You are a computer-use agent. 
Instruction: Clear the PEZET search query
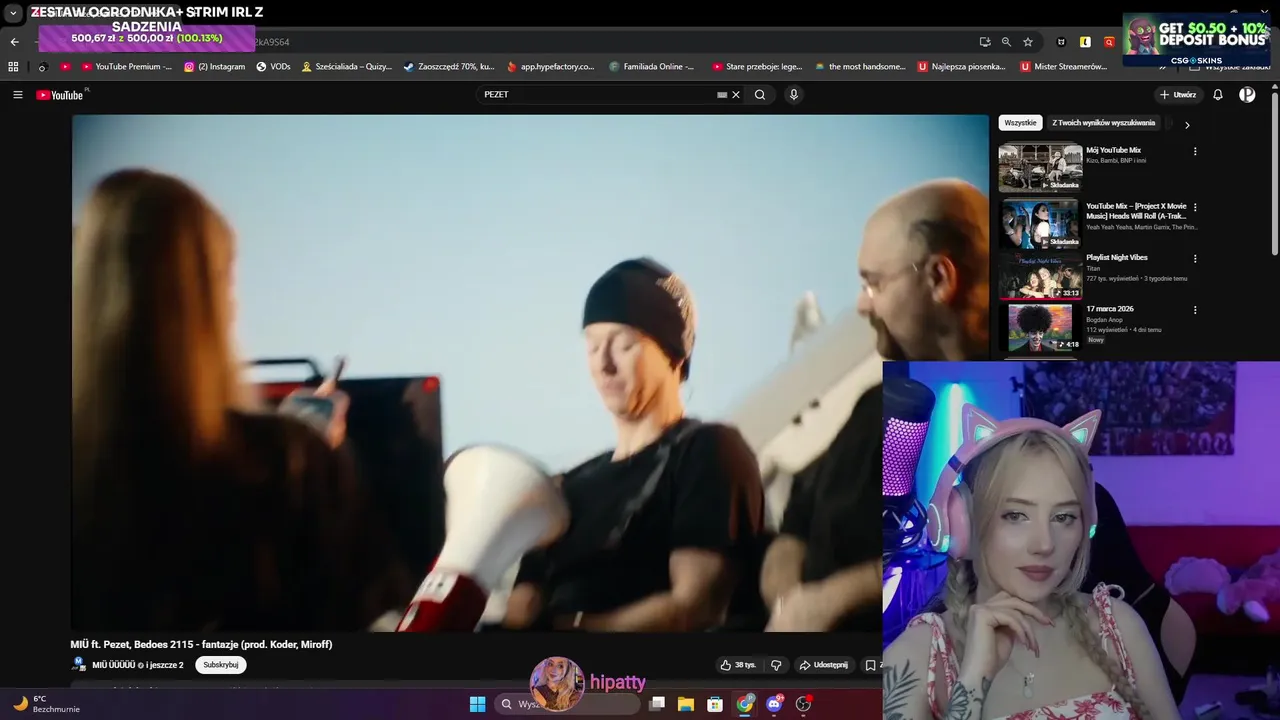736,95
